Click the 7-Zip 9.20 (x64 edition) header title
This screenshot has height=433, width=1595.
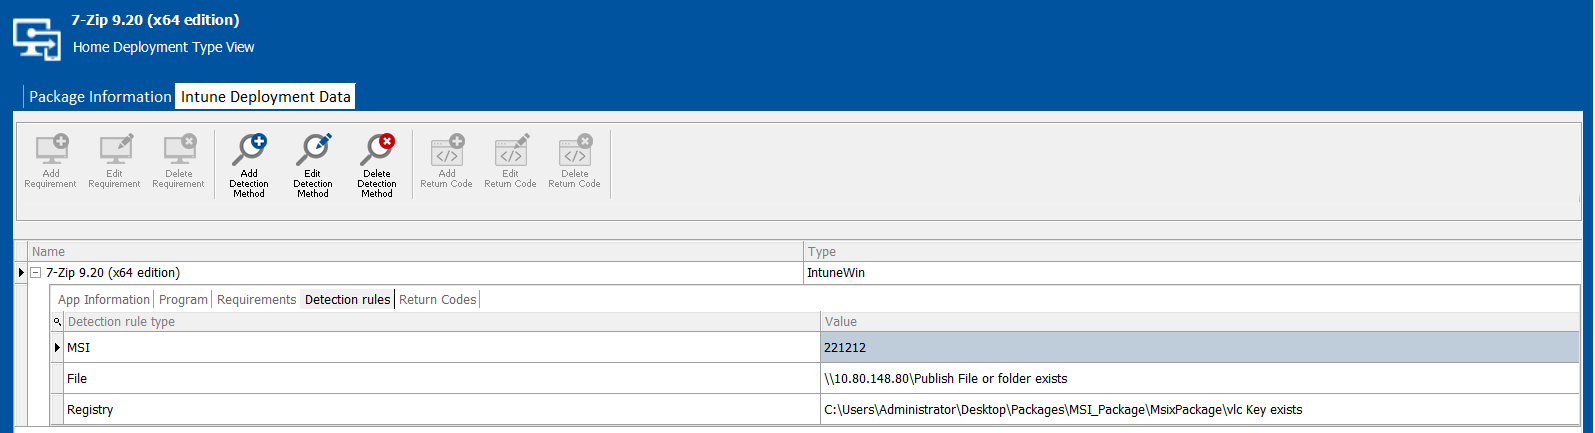[155, 20]
